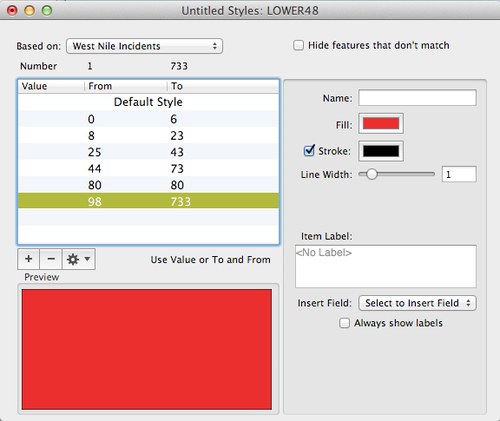500x421 pixels.
Task: Enable Hide features that don't match
Action: point(298,45)
